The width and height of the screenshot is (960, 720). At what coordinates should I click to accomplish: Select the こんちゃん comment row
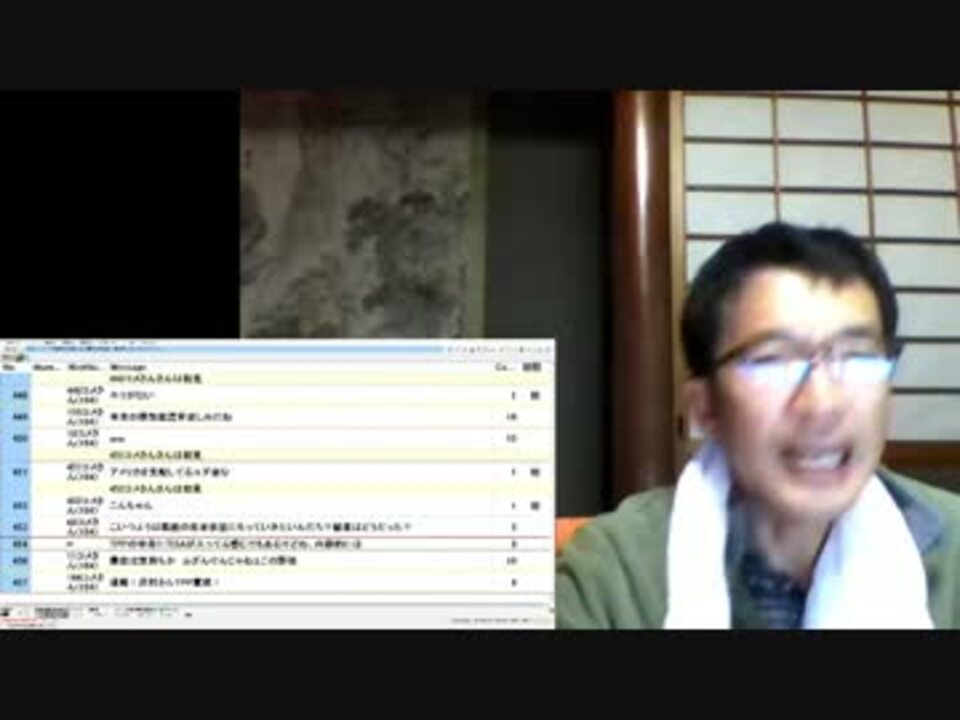(x=276, y=506)
